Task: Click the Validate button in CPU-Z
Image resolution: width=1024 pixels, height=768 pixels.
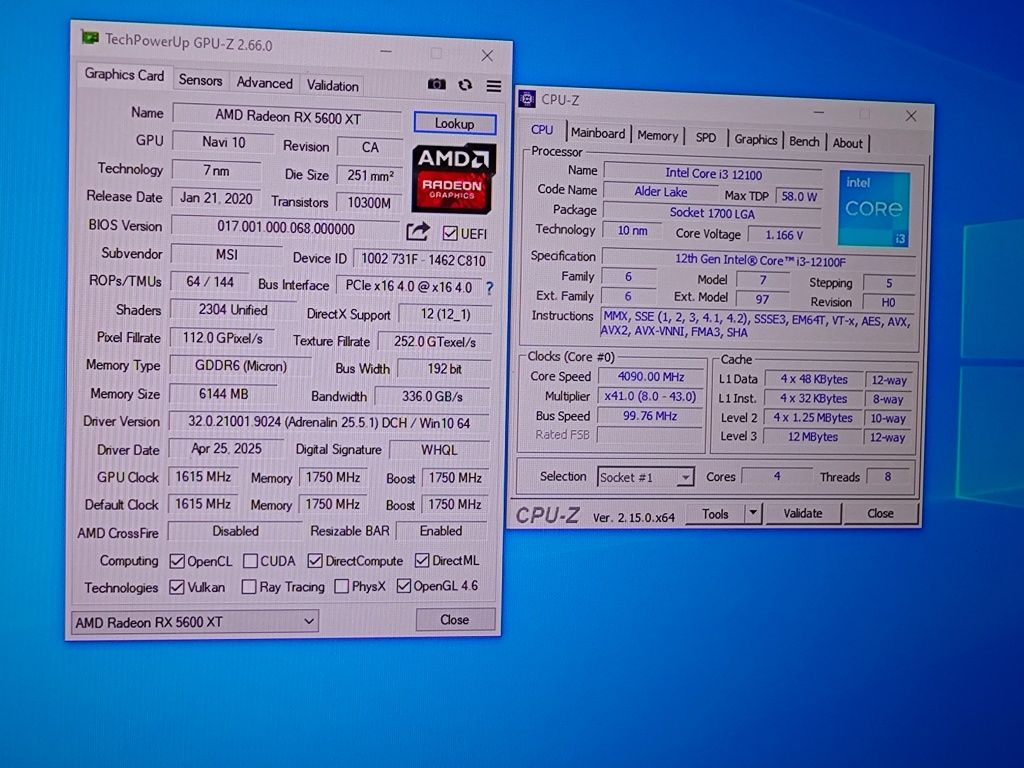Action: click(x=803, y=513)
